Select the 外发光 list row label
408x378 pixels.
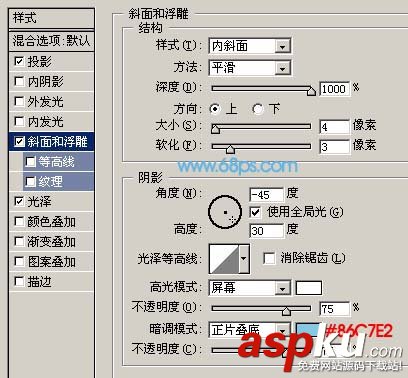(46, 101)
